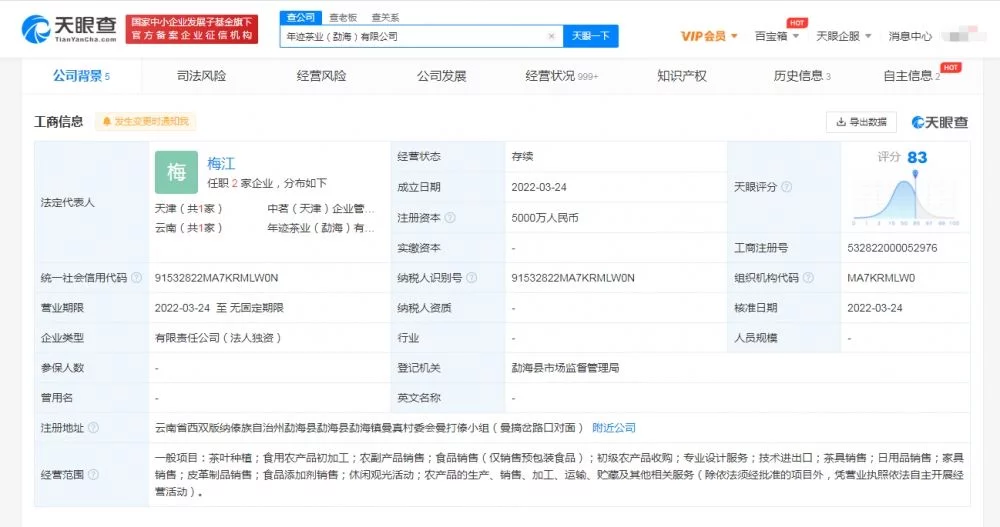Click the help icon beside 天眼评分

(x=786, y=187)
